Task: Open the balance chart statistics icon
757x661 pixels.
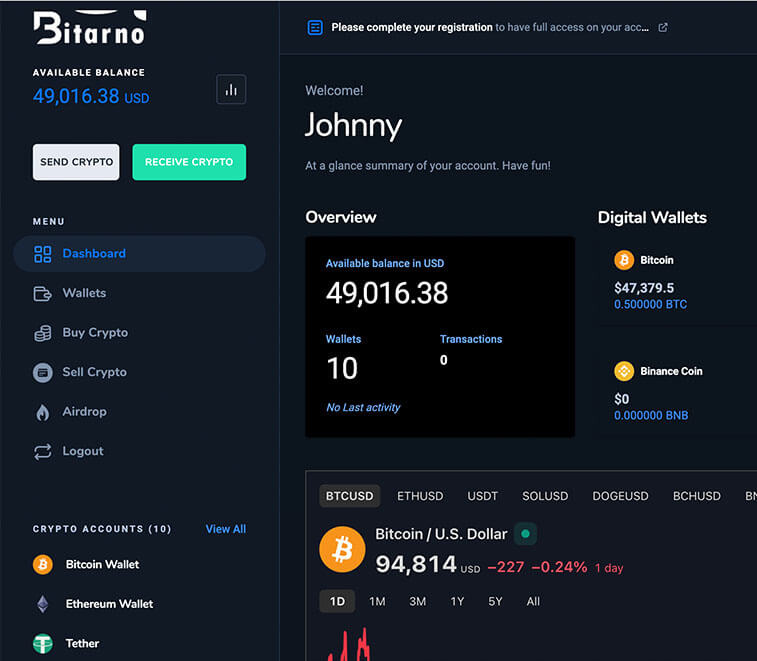Action: (231, 89)
